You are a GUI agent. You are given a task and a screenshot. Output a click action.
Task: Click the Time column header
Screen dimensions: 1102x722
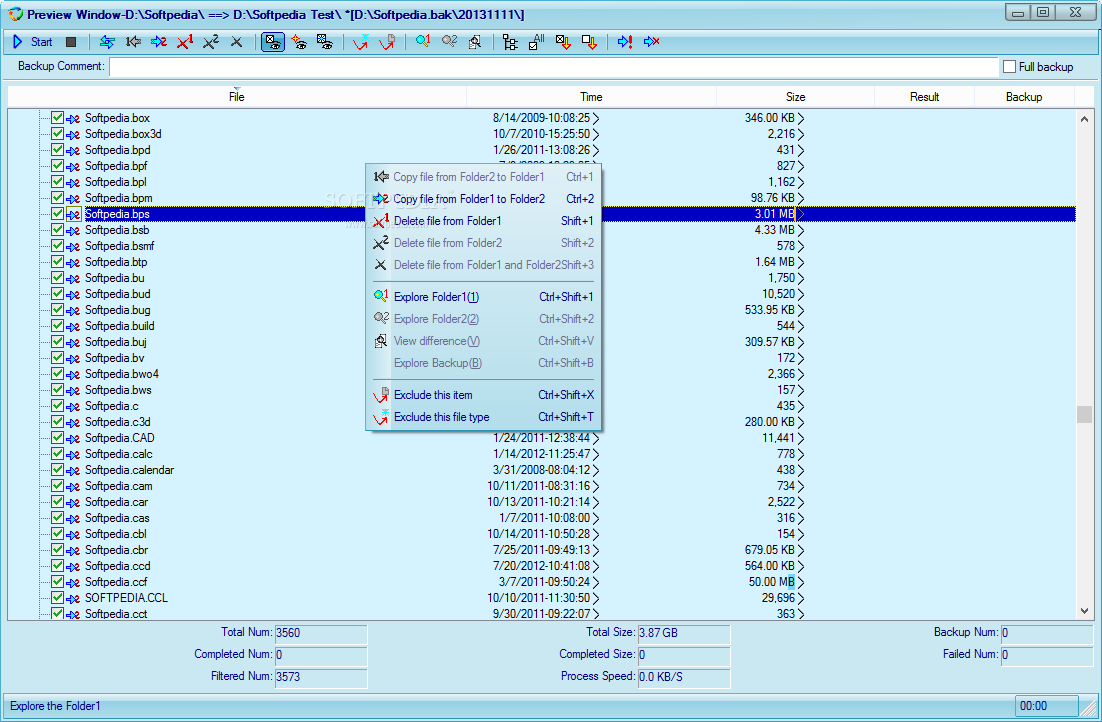click(591, 97)
